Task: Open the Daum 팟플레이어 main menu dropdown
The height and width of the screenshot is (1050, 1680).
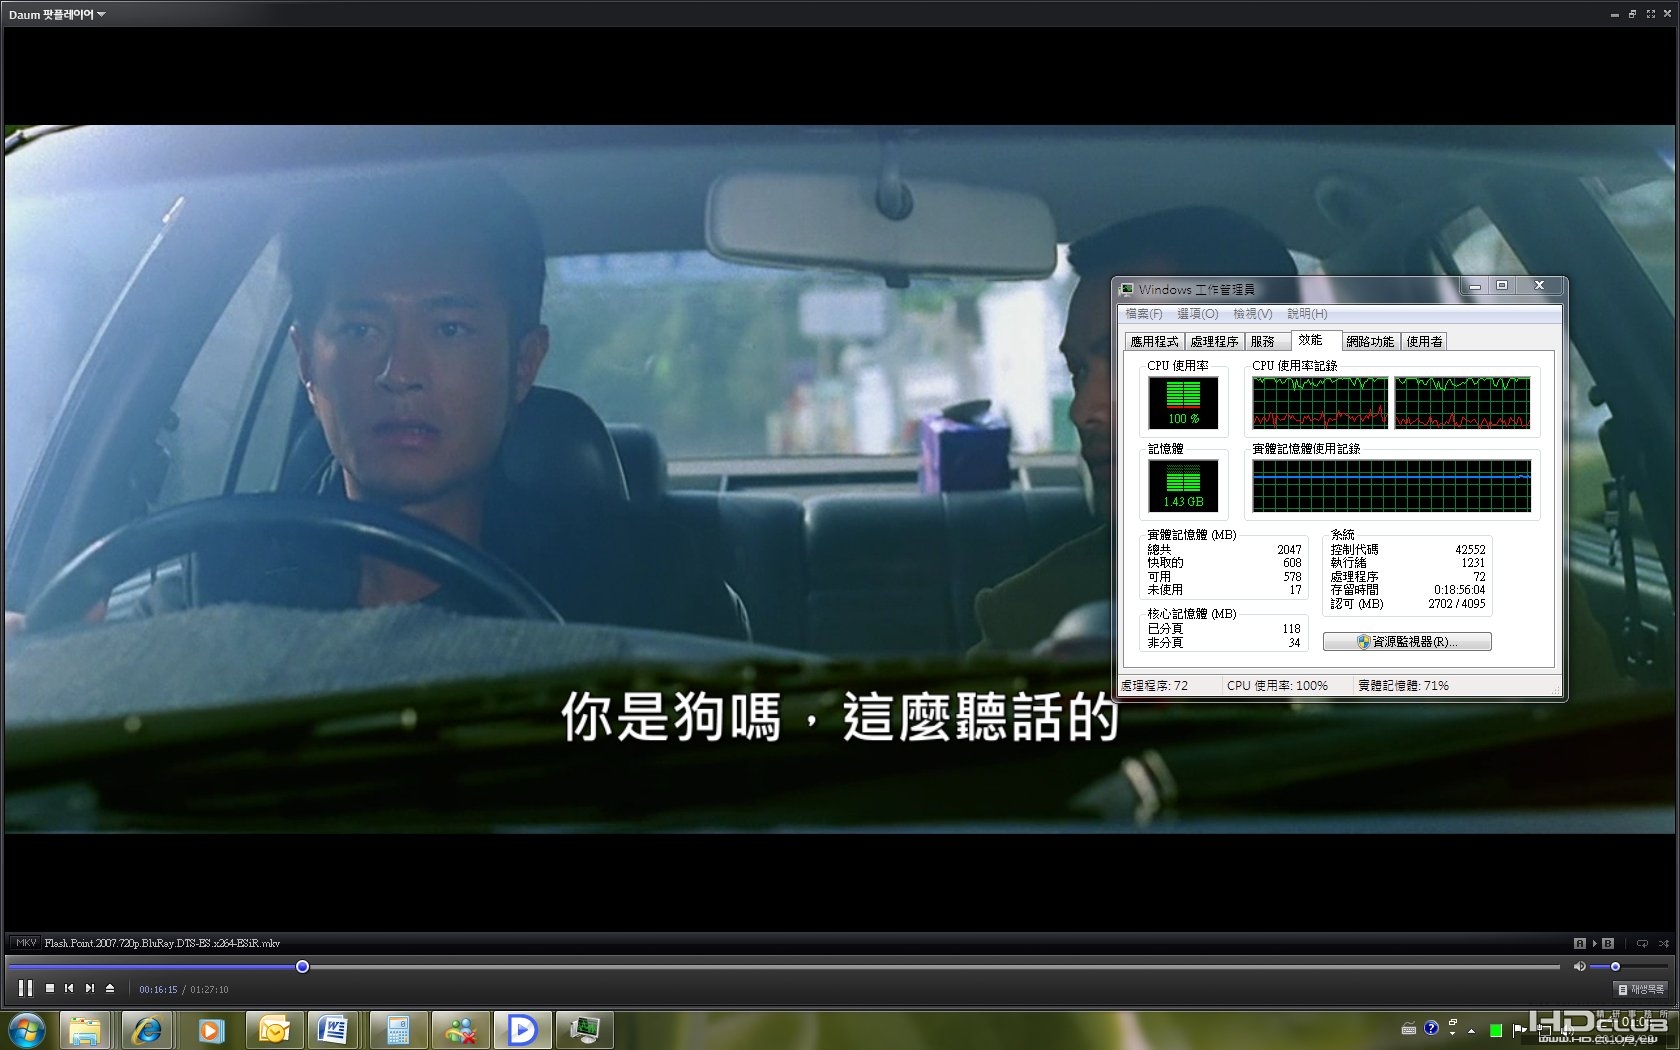Action: tap(57, 14)
